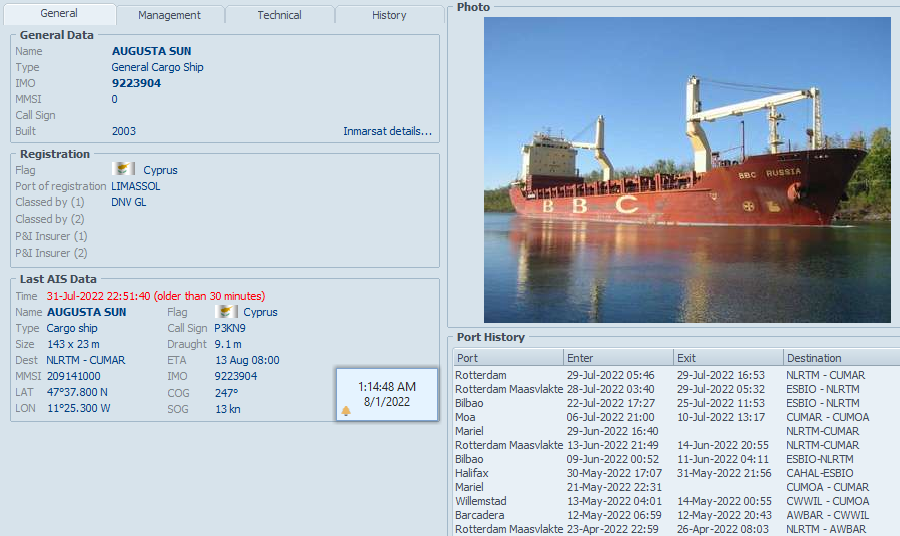Click the AIS destination NLRTM - CUMAR

point(86,360)
